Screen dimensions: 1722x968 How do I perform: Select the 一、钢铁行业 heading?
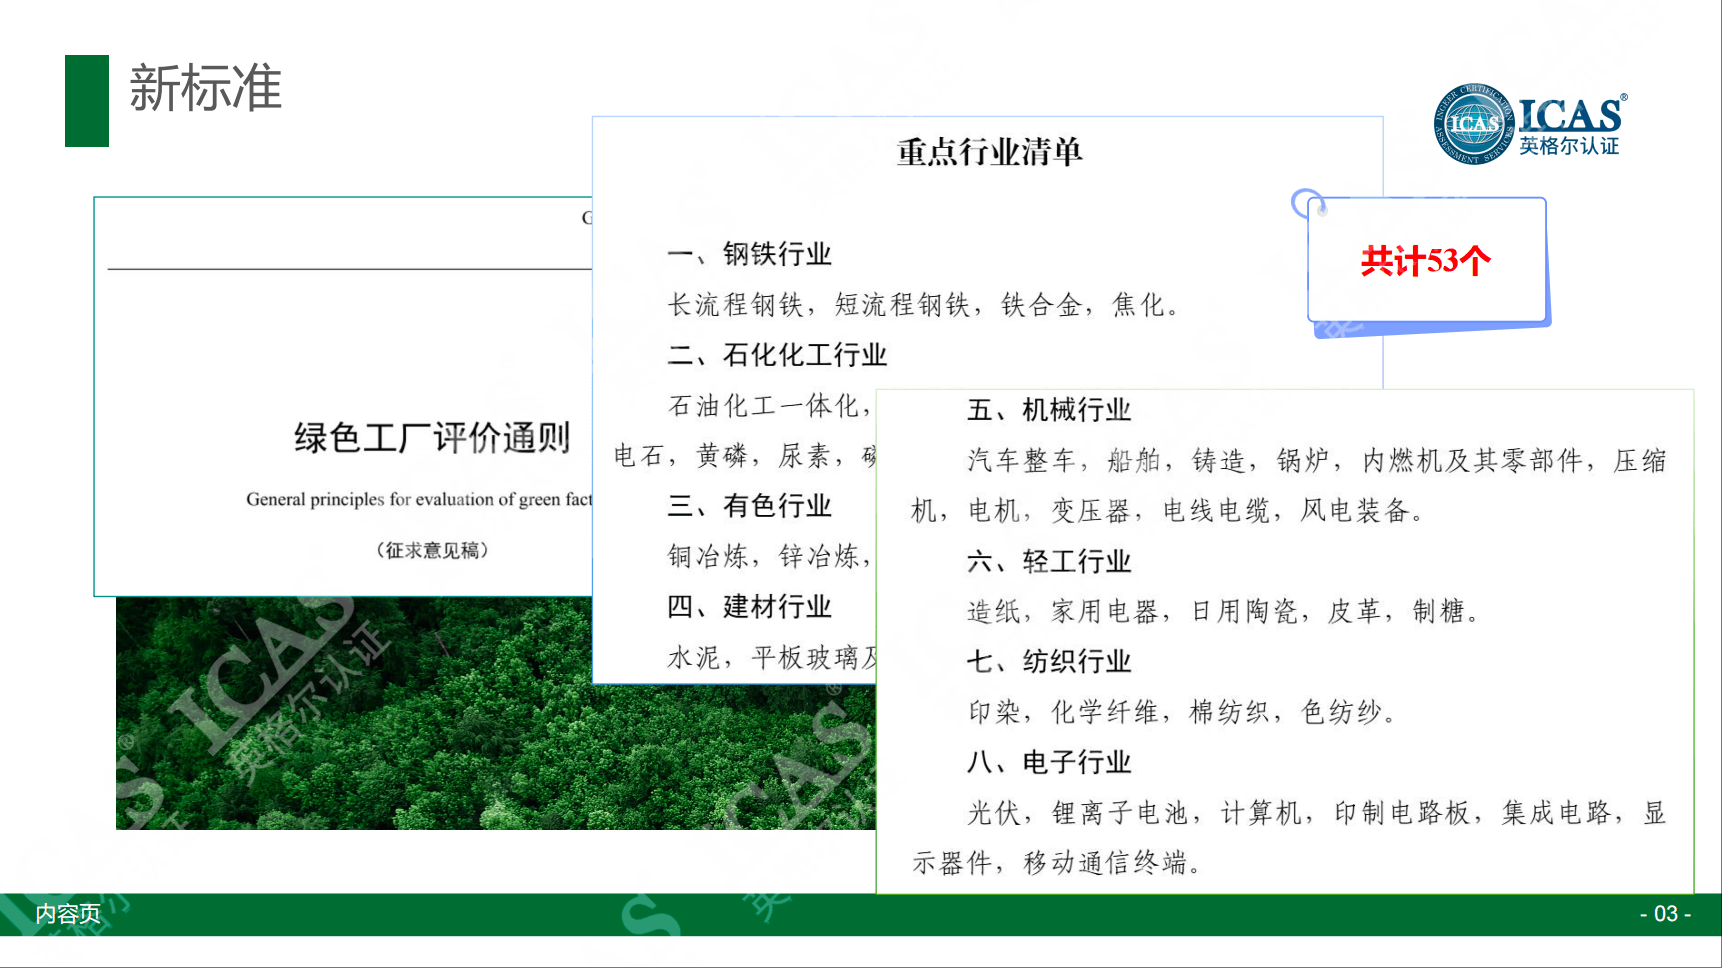[x=749, y=254]
